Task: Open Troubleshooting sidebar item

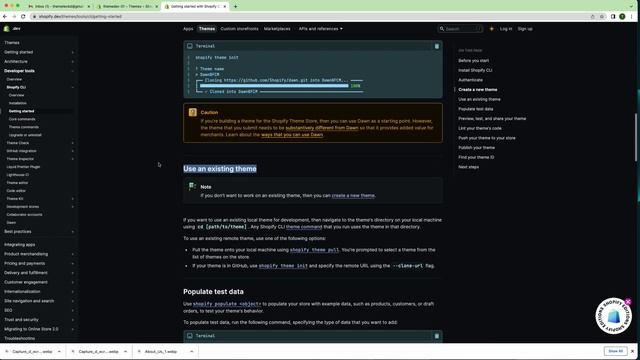Action: [19, 338]
